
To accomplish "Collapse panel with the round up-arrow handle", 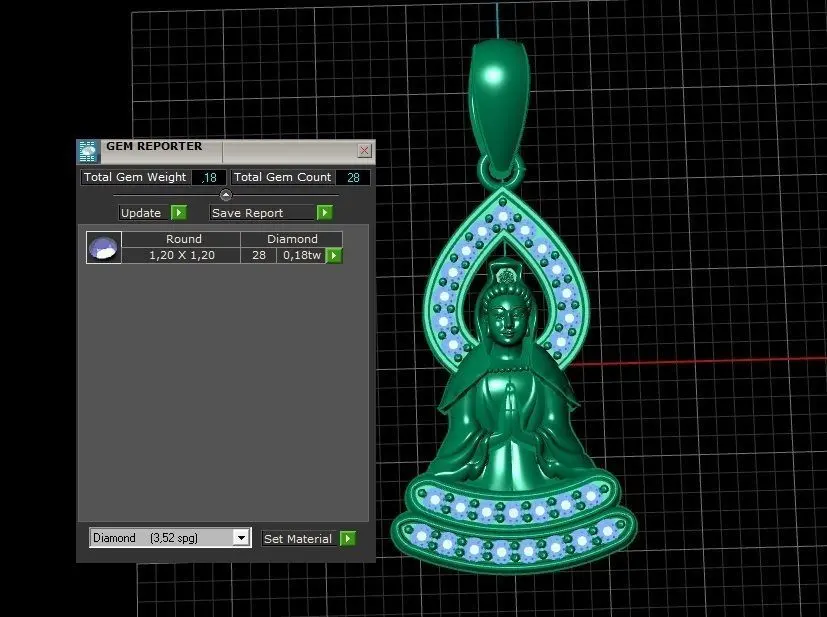I will click(226, 195).
